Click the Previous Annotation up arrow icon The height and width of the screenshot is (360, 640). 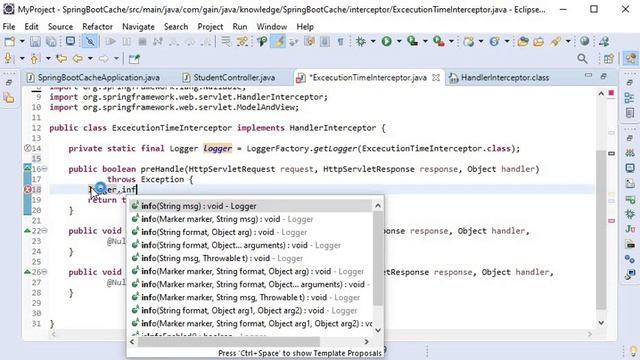click(x=35, y=59)
